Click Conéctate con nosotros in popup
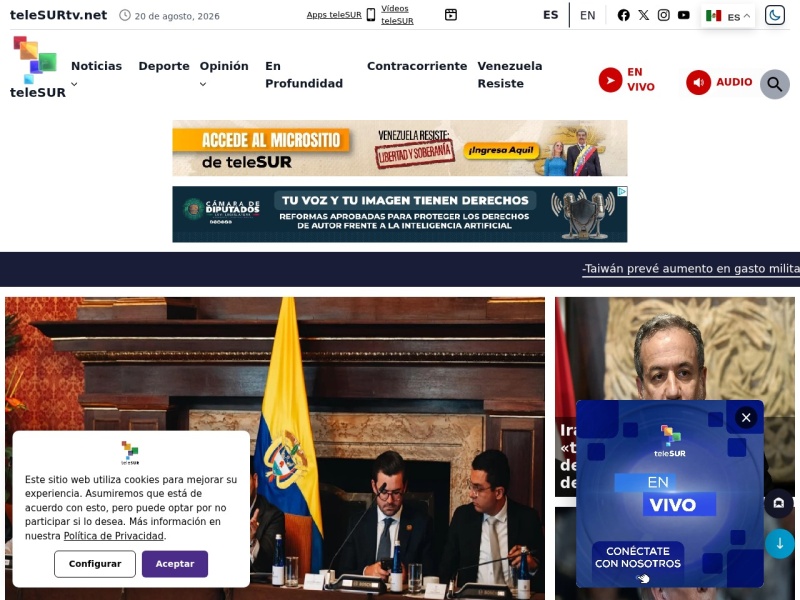This screenshot has height=600, width=800. point(638,557)
